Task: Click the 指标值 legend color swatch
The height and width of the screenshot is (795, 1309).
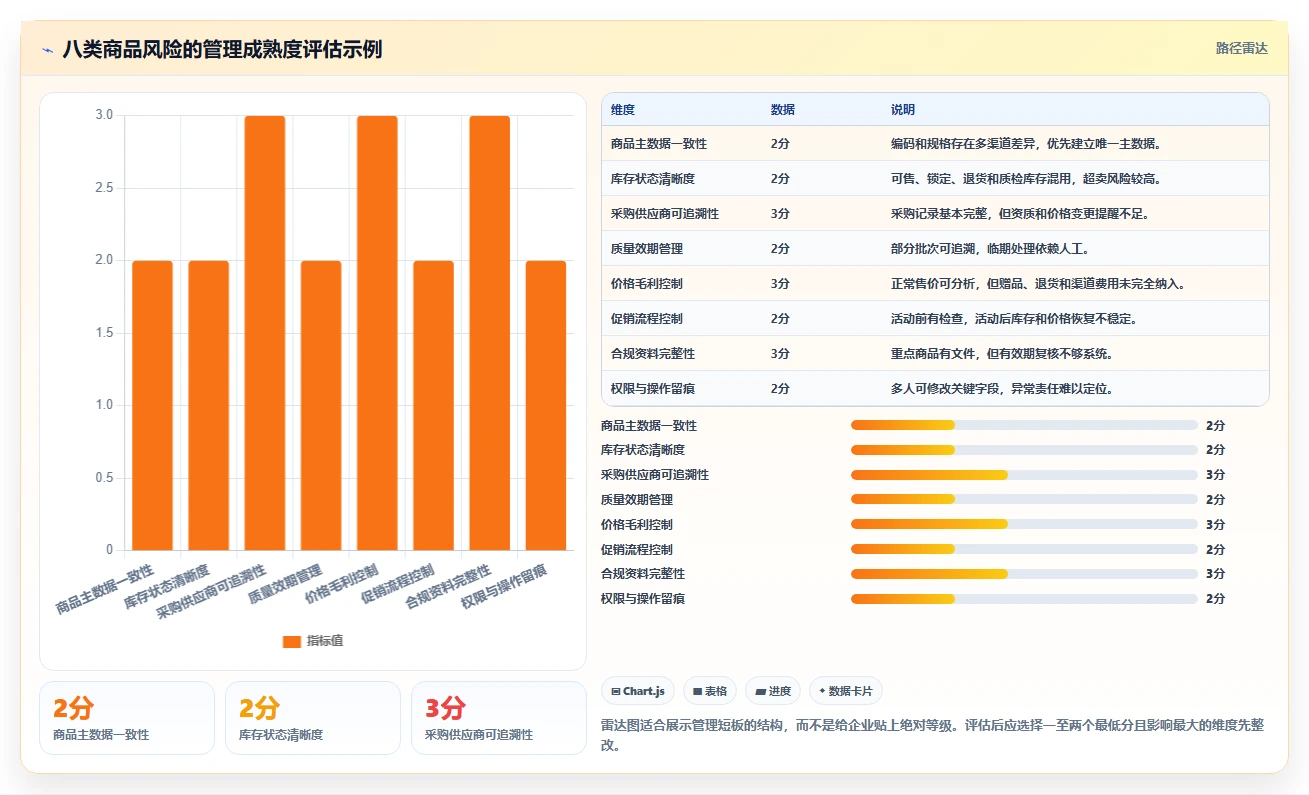Action: point(291,642)
